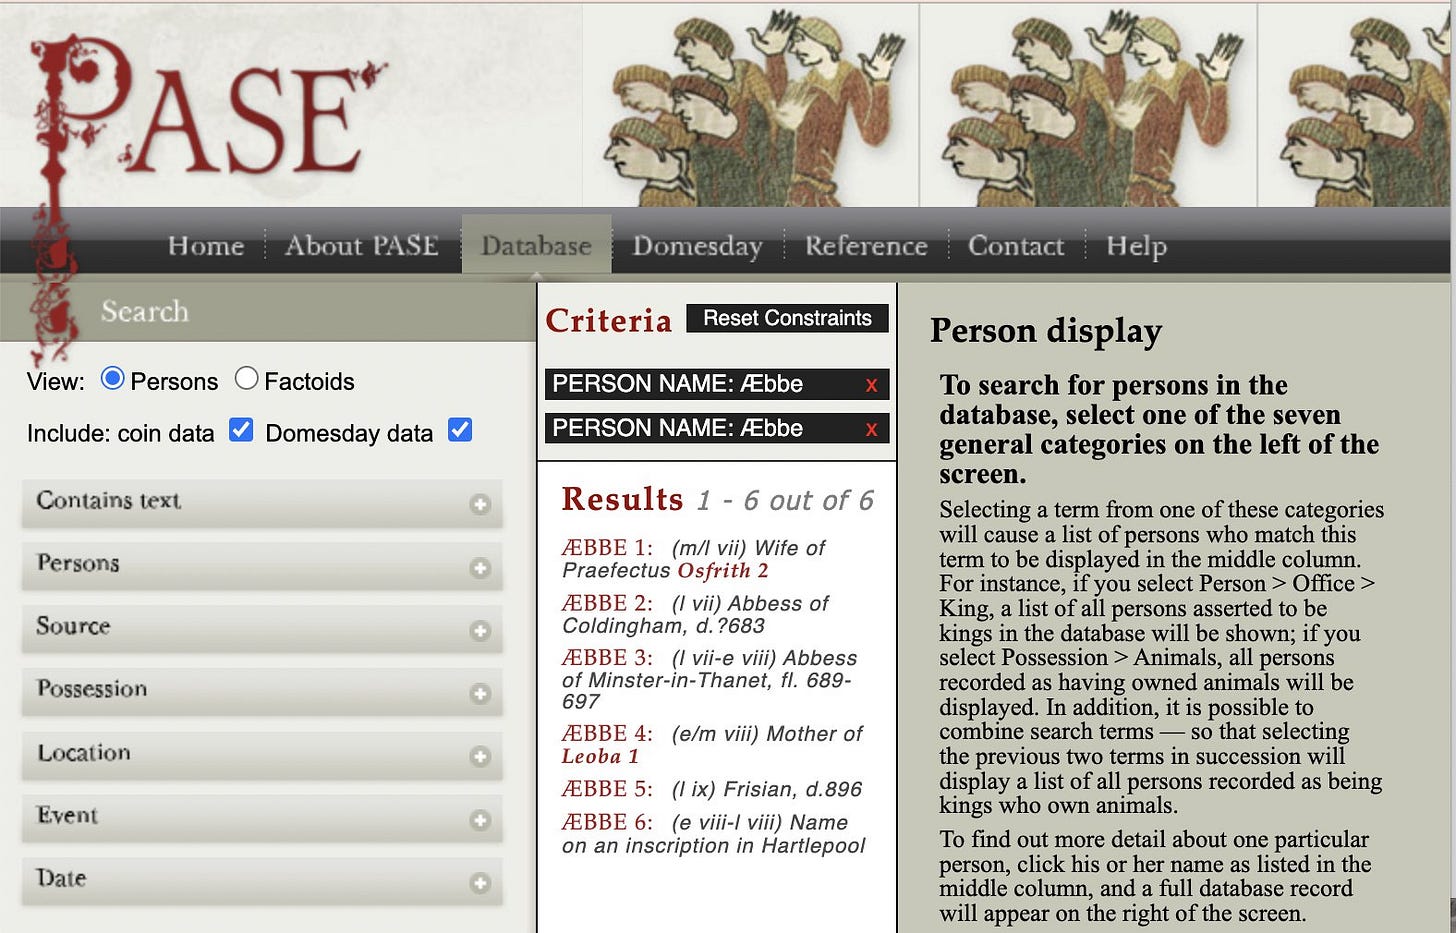Follow the Osfrith 2 link
Image resolution: width=1456 pixels, height=933 pixels.
click(723, 571)
